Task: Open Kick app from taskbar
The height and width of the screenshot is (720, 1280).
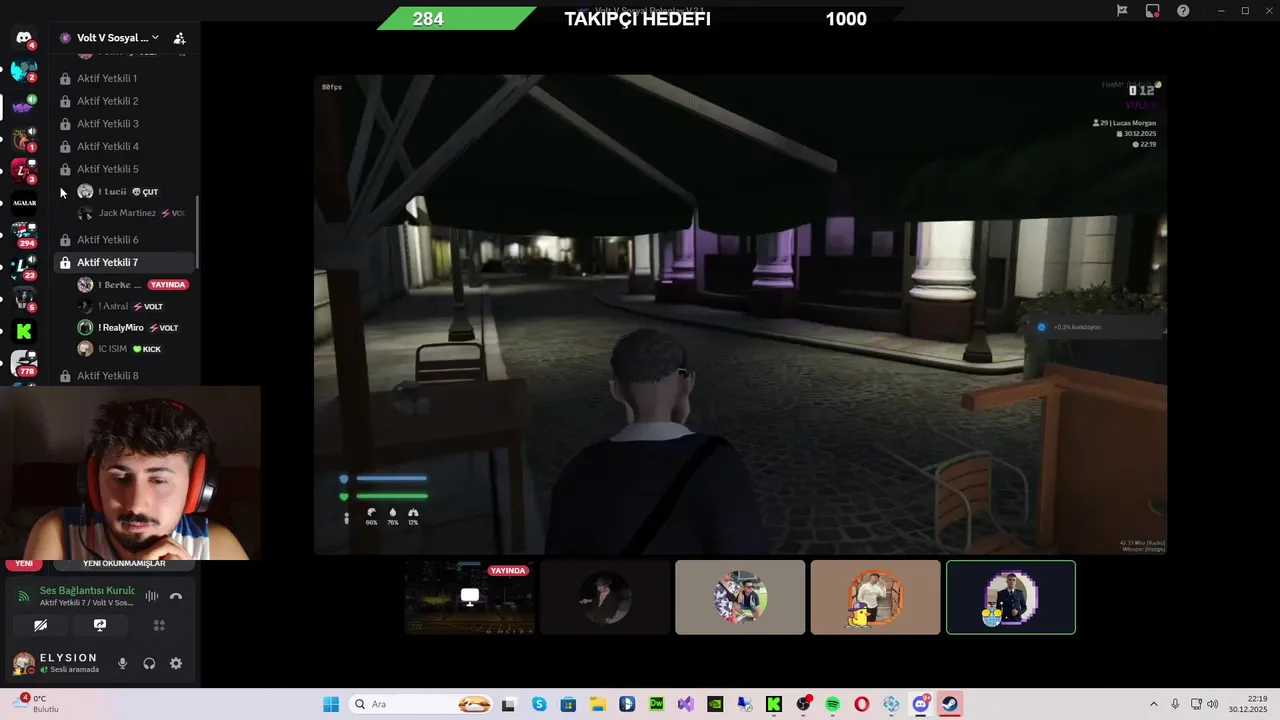Action: pyautogui.click(x=774, y=704)
